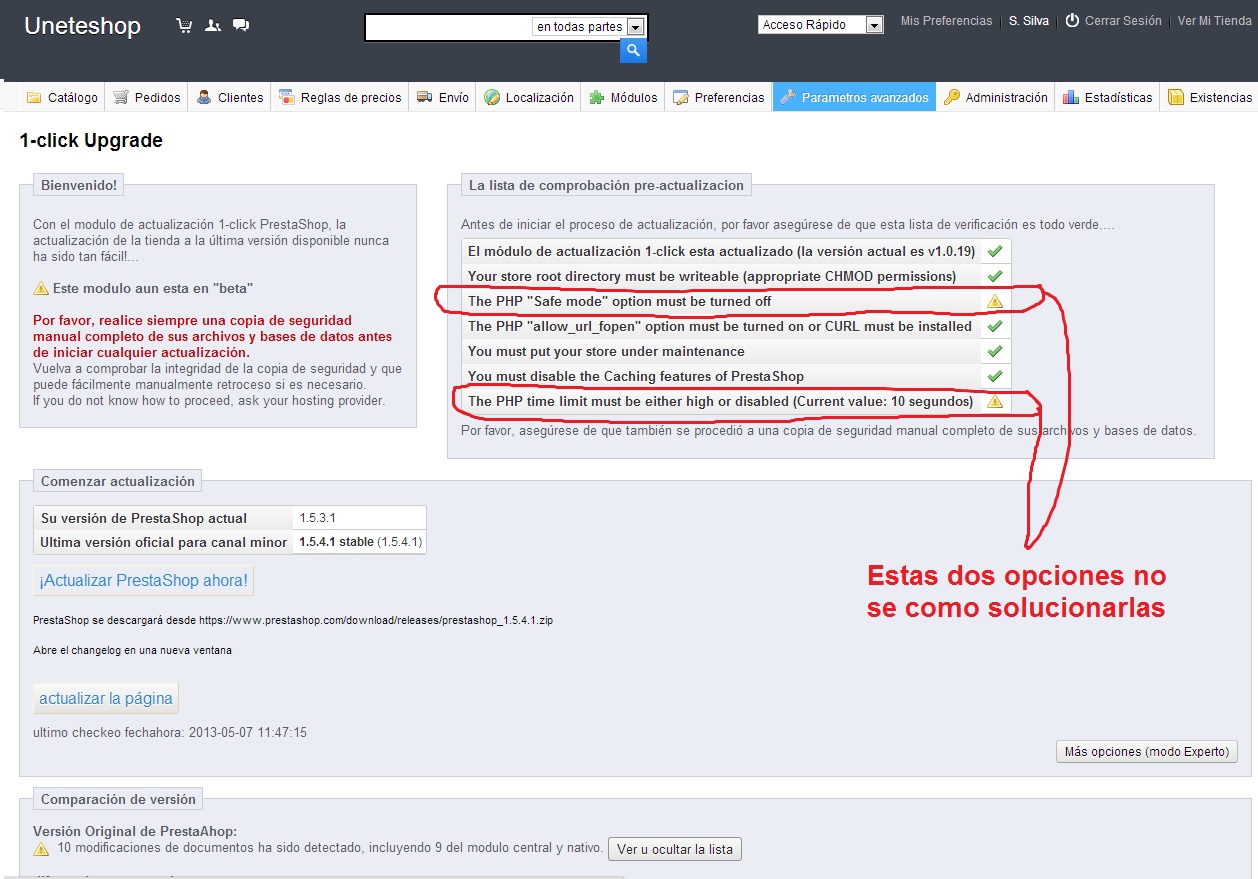The image size is (1258, 879).
Task: Click green check for Caching features row
Action: [995, 376]
